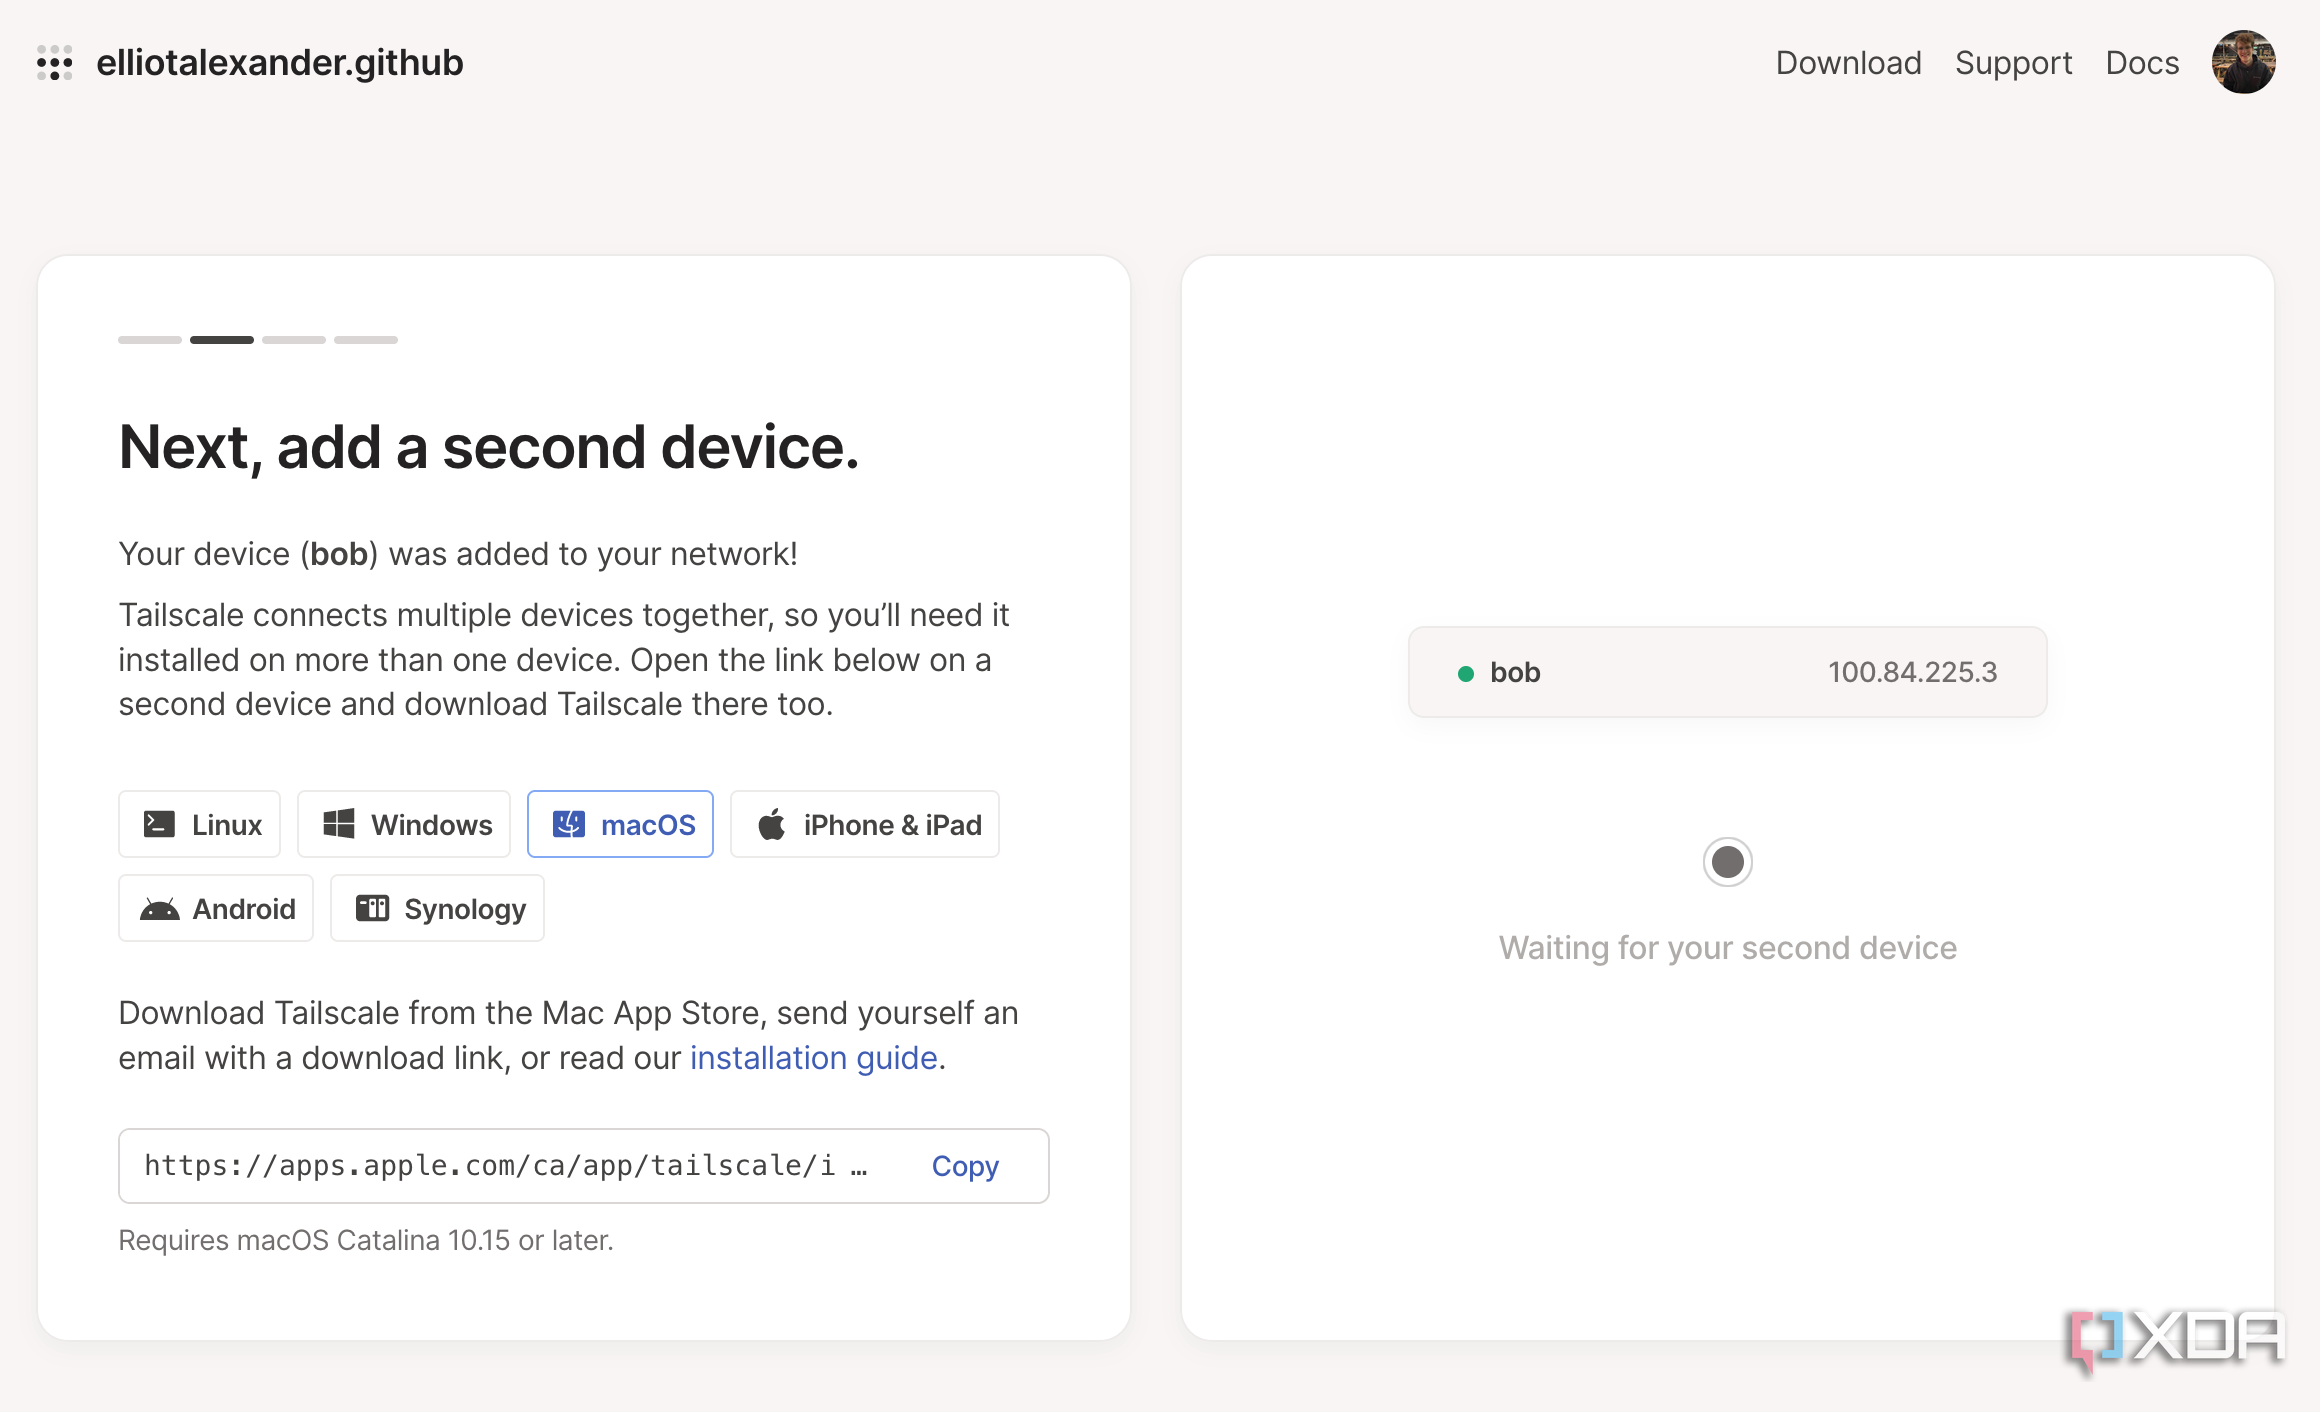Open the installation guide link

[814, 1058]
